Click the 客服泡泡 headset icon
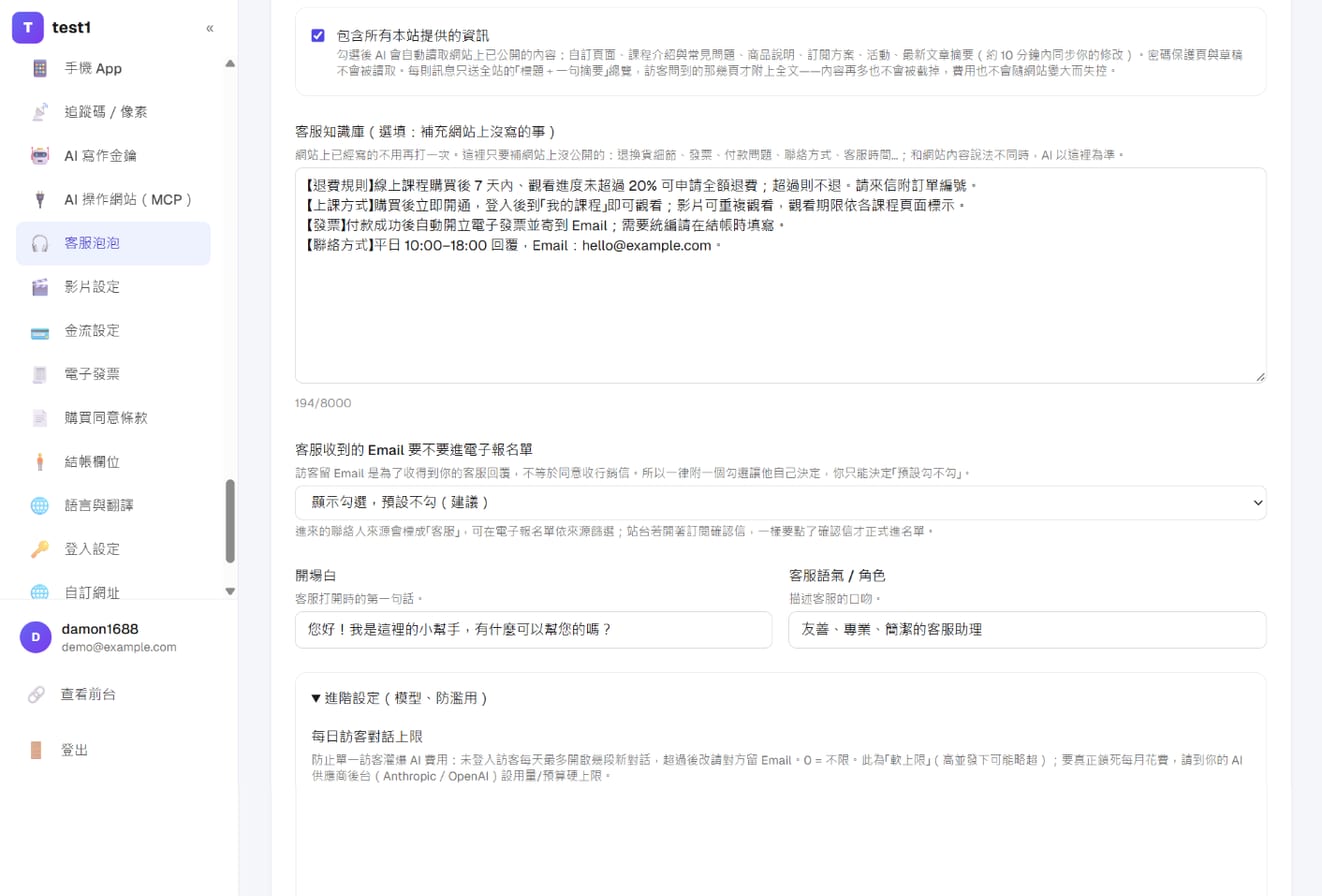 [40, 243]
